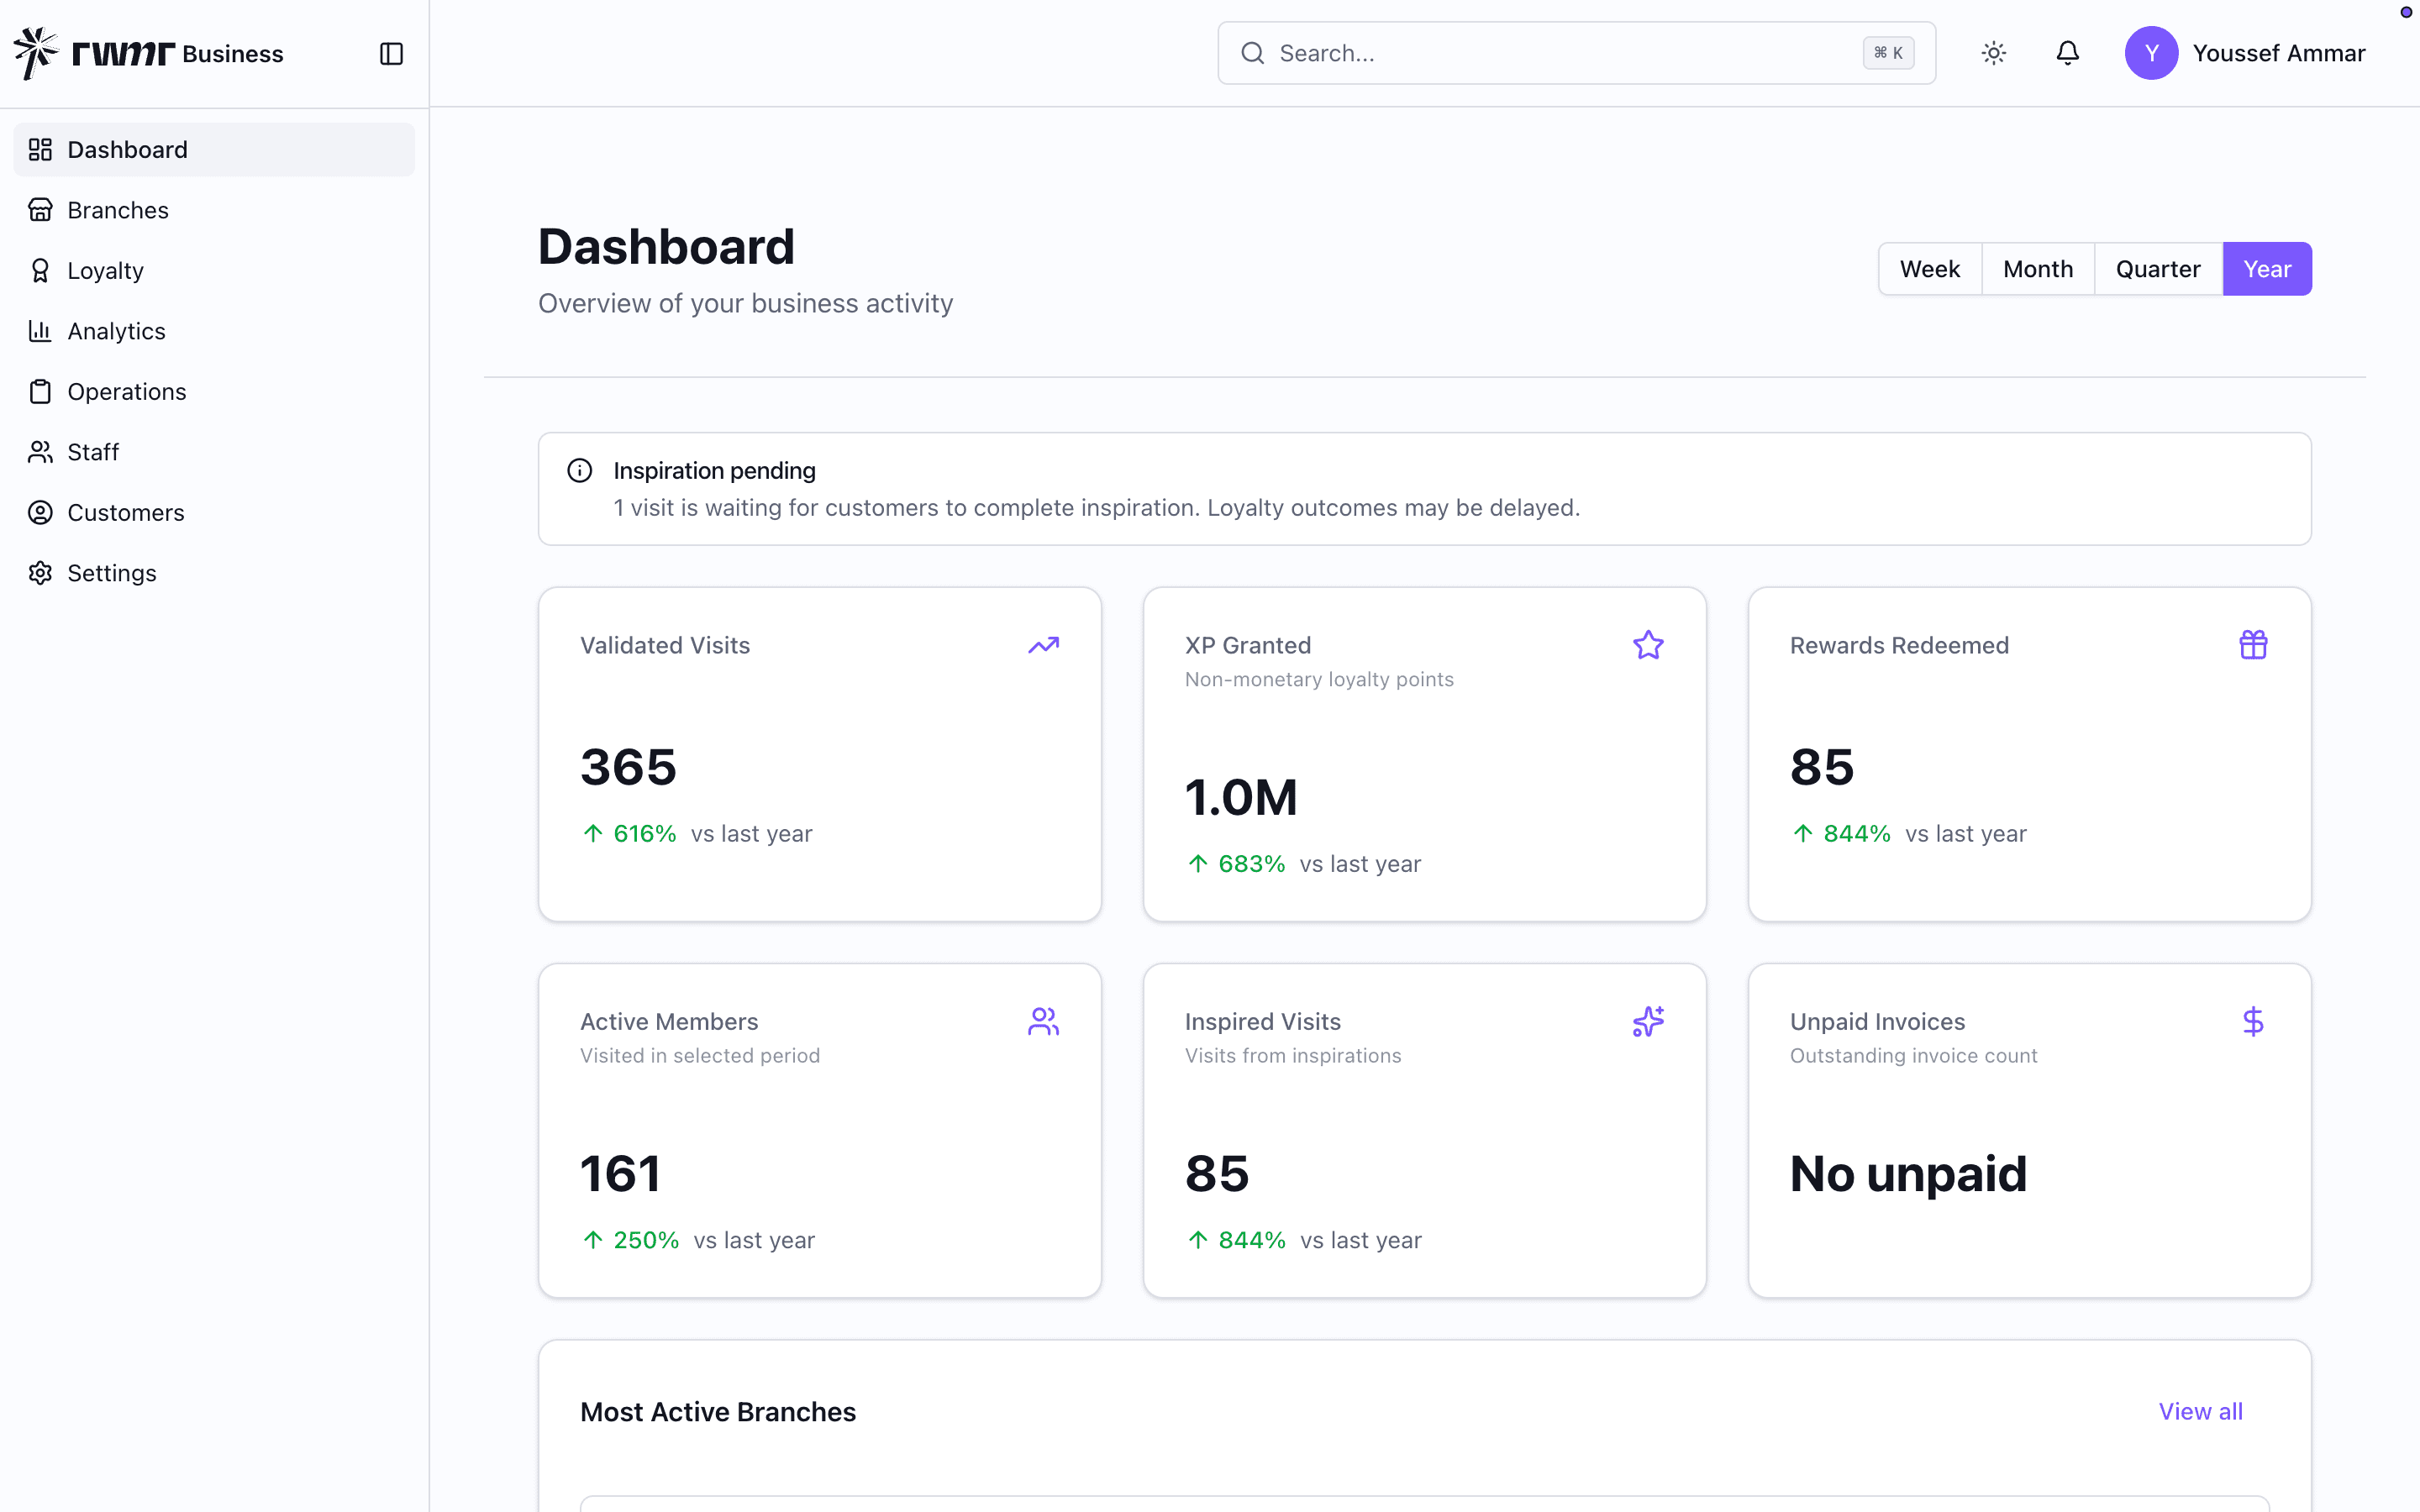Viewport: 2420px width, 1512px height.
Task: Click the Non-monetary loyalty points subtitle
Action: point(1318,679)
